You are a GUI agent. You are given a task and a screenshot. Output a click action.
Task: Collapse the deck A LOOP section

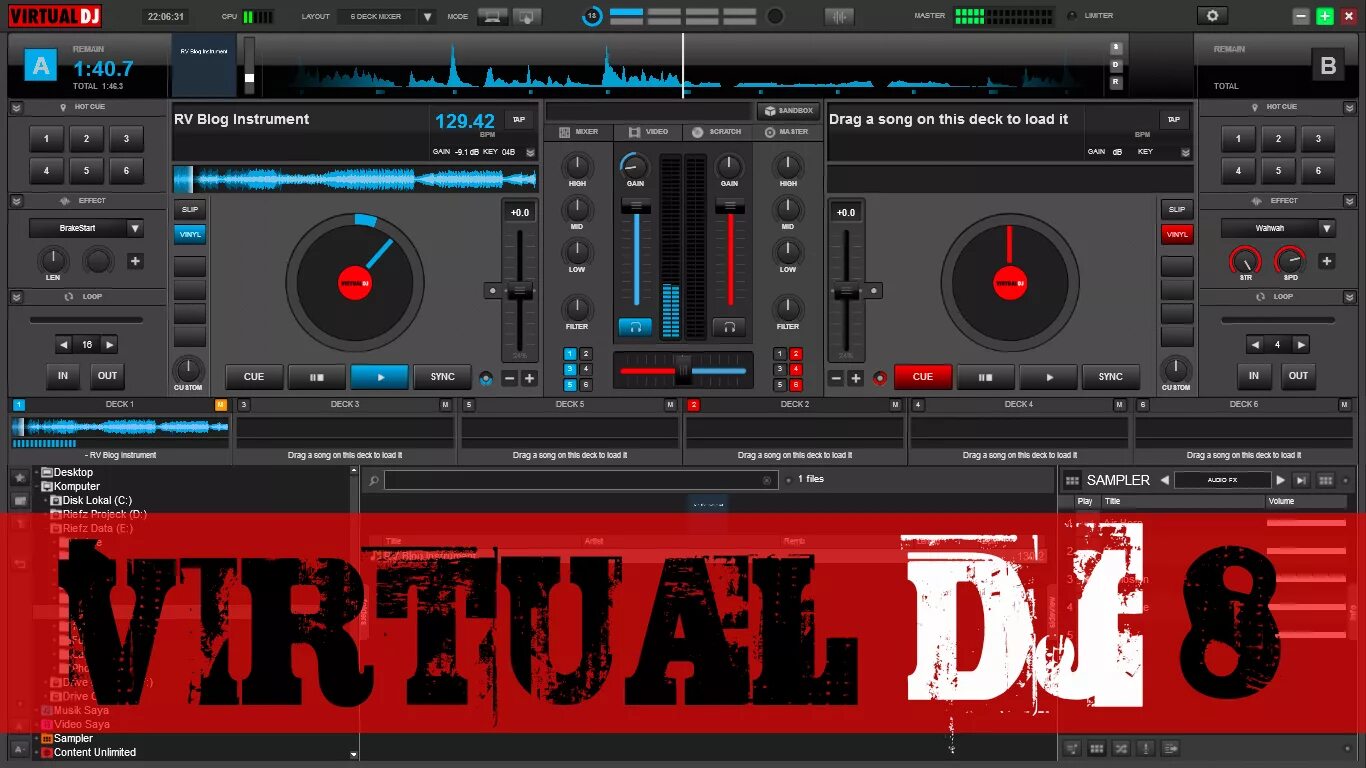[x=17, y=297]
